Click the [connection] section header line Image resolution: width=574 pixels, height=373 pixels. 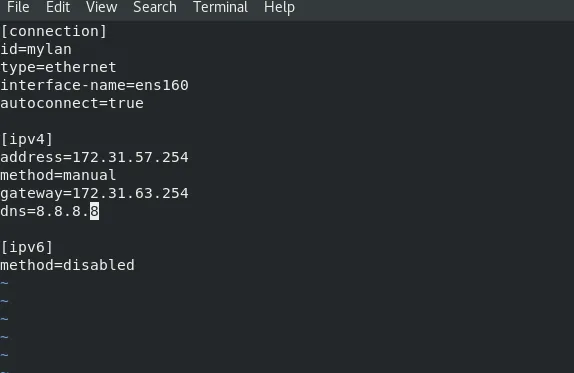pos(54,31)
